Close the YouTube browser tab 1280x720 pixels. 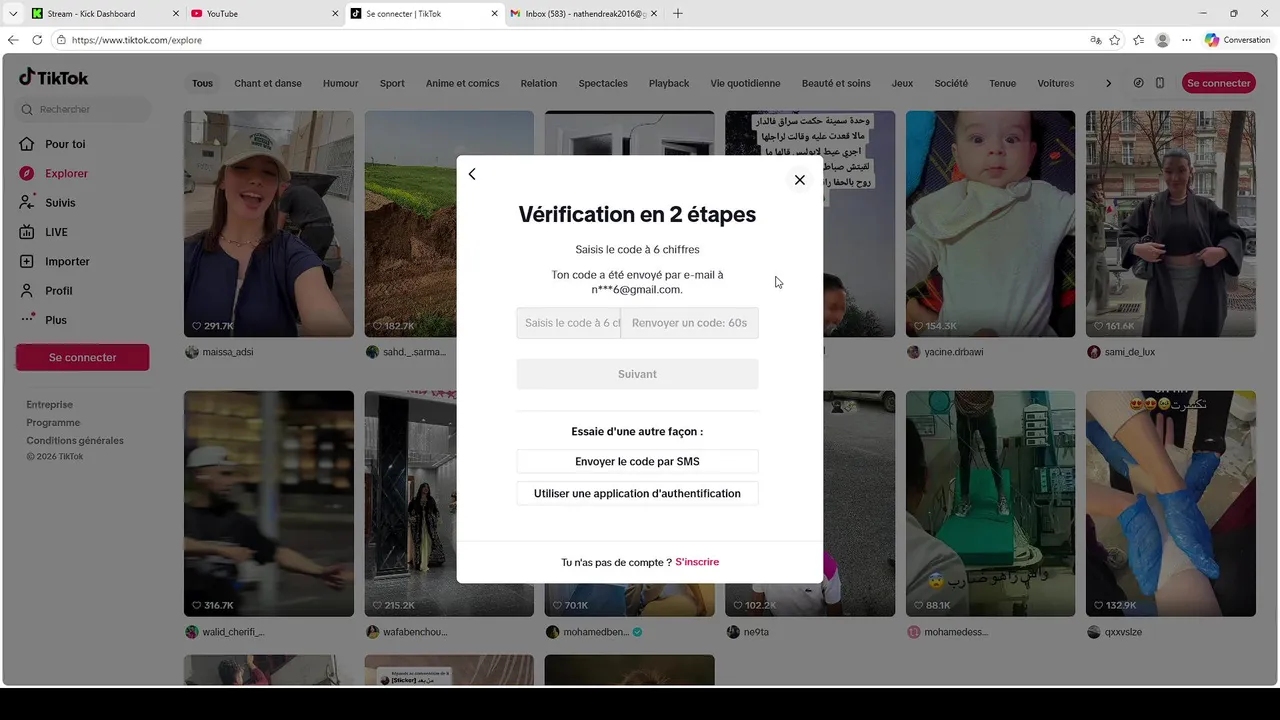(335, 13)
